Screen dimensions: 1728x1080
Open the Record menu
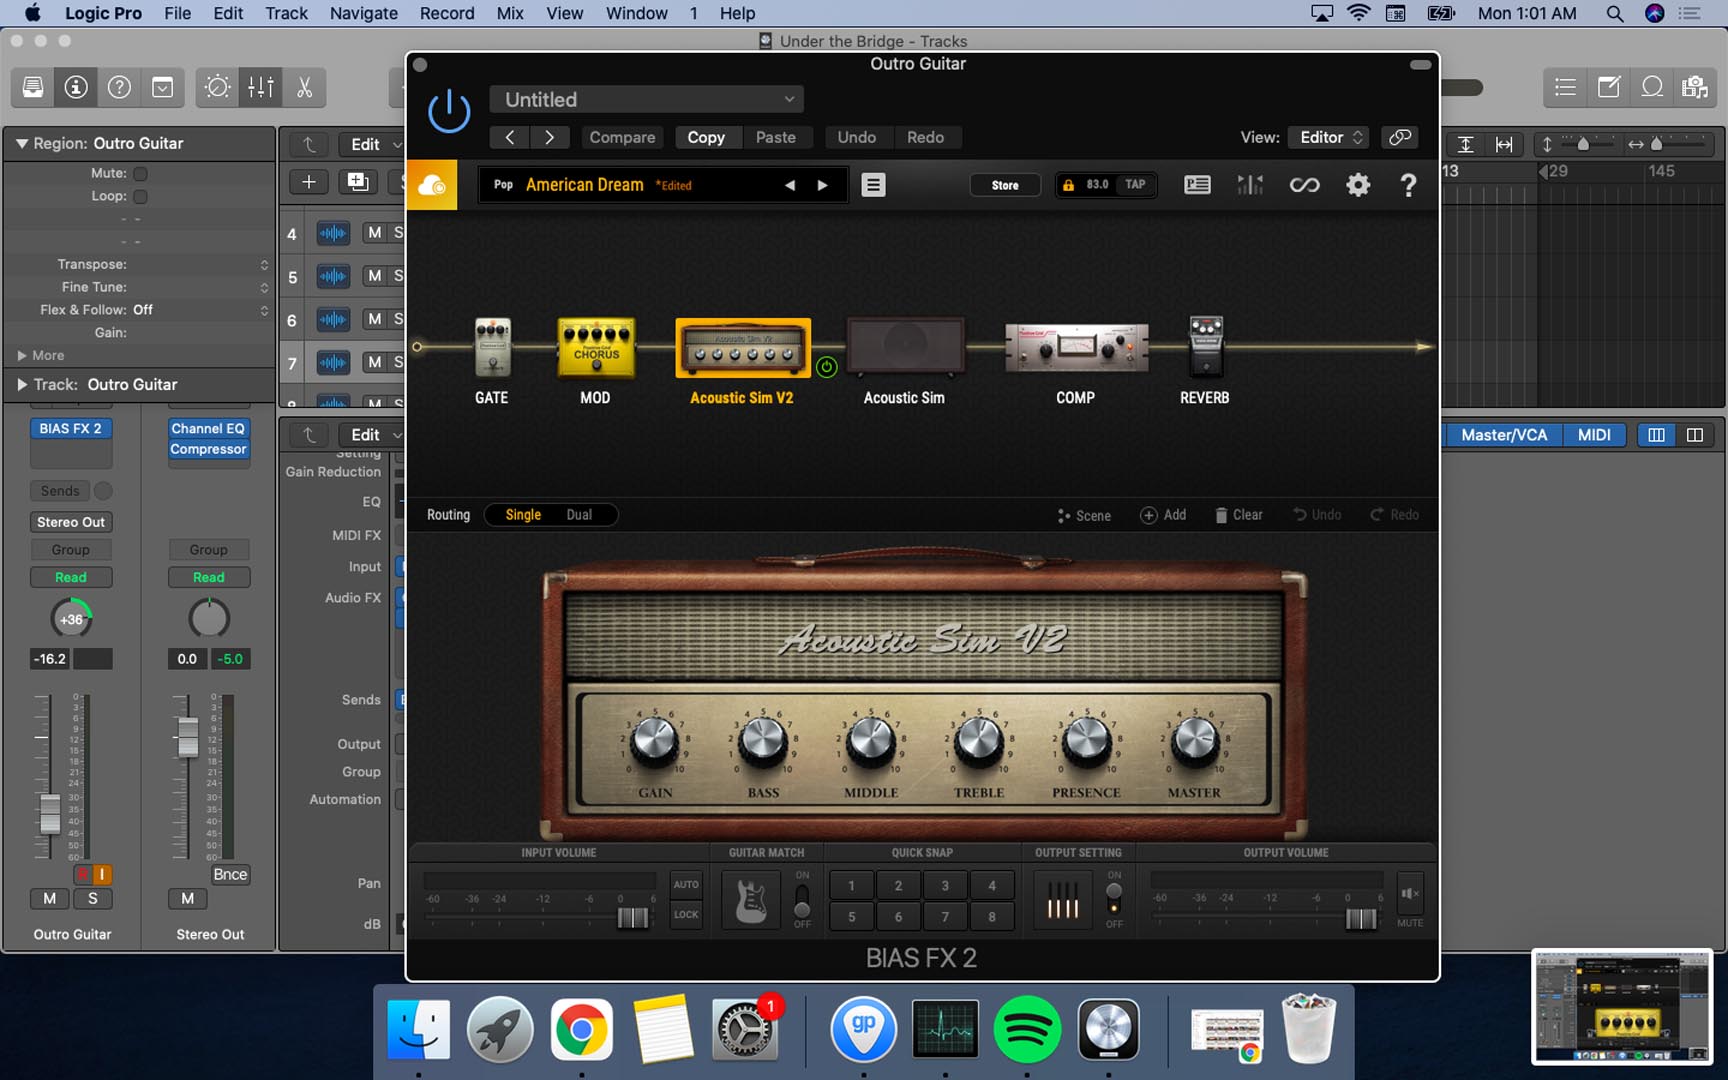click(447, 13)
